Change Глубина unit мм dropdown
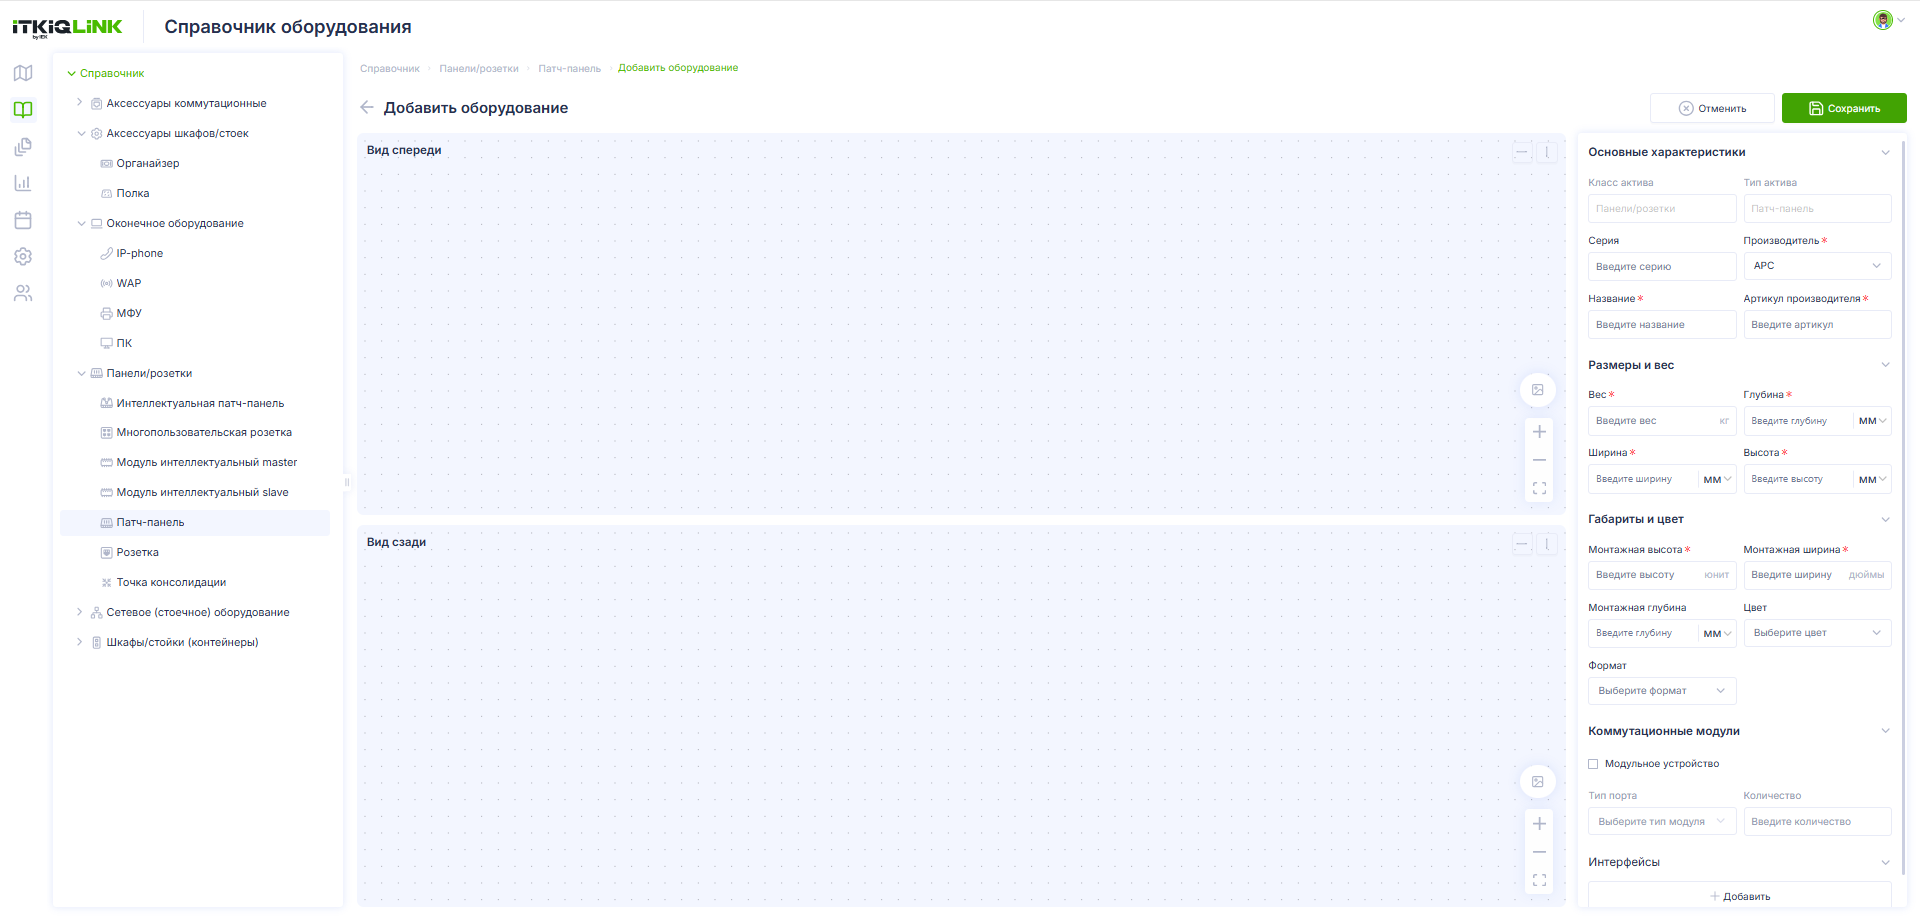The height and width of the screenshot is (920, 1920). pos(1872,421)
